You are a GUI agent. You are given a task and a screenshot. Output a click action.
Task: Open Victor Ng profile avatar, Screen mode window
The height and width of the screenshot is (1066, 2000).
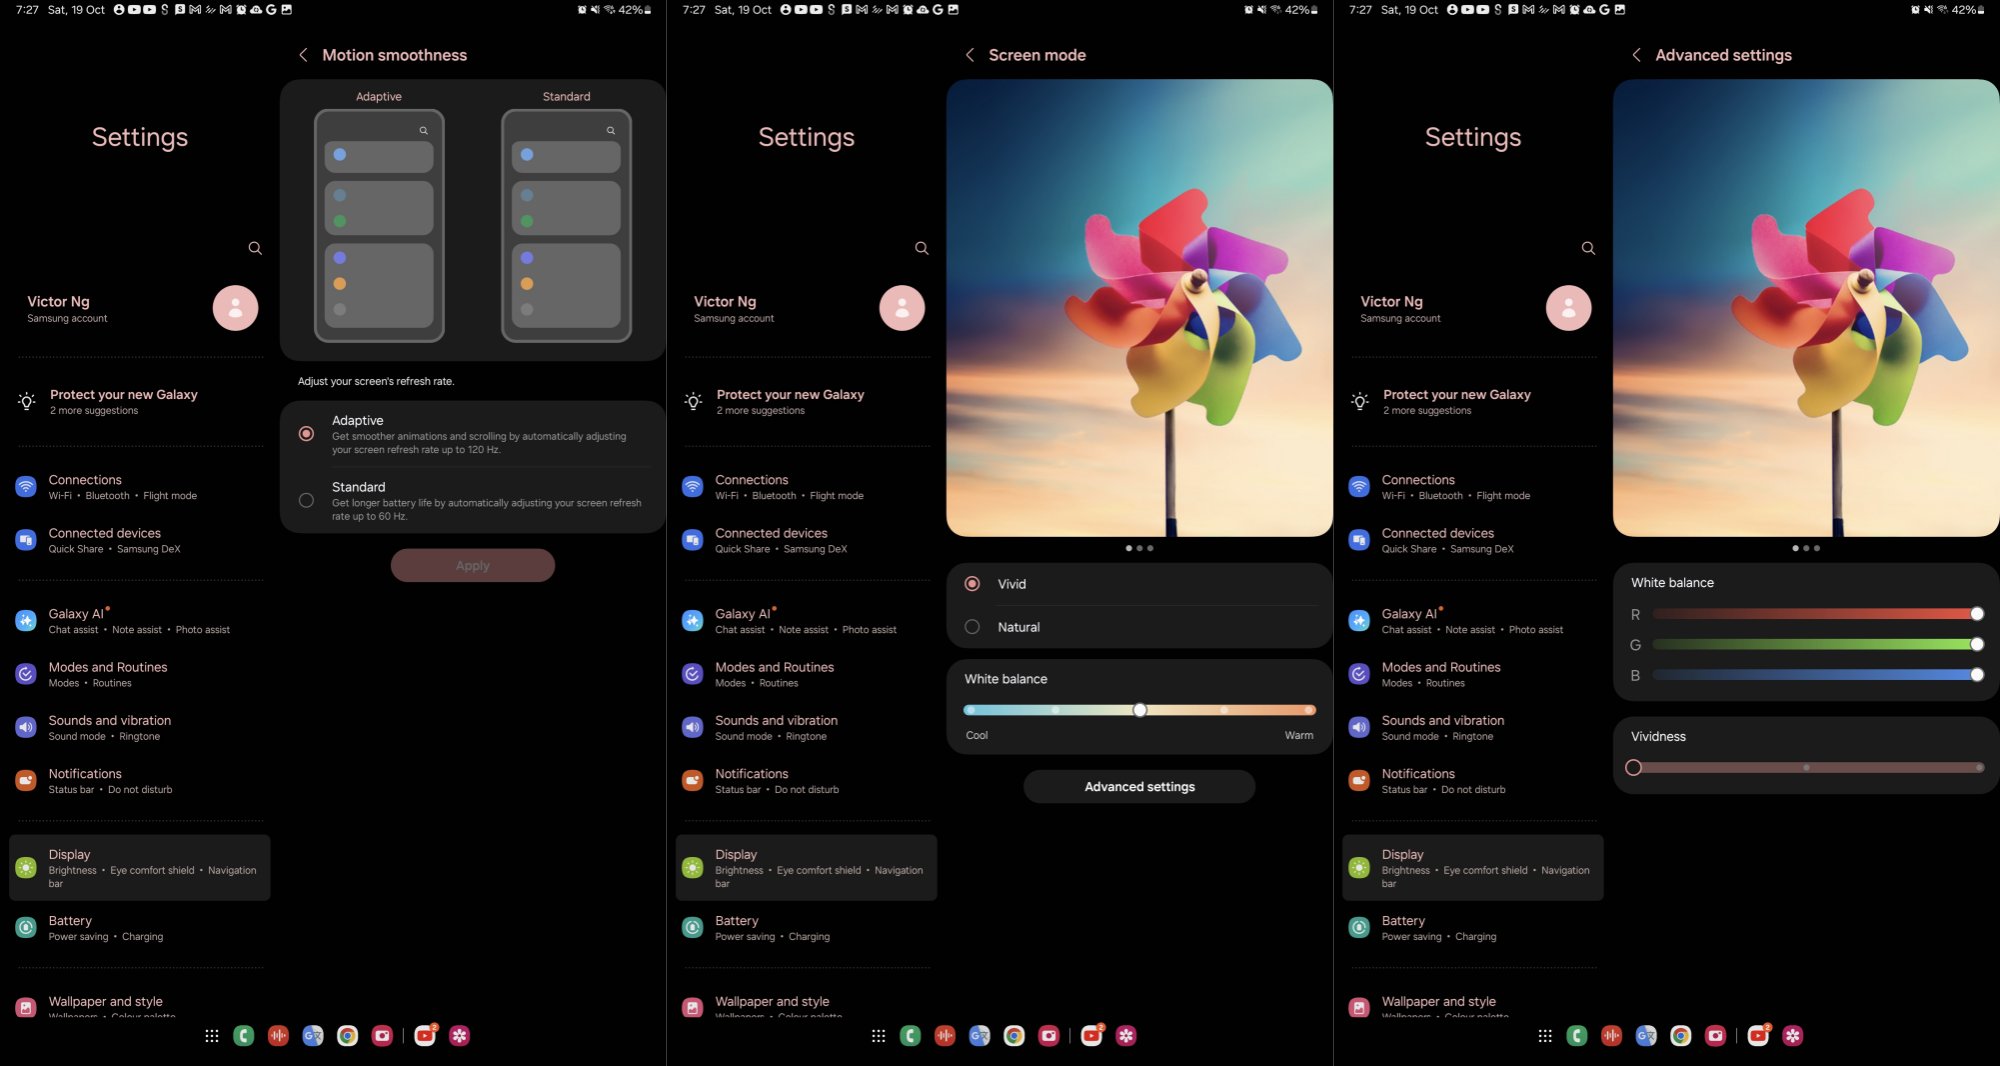902,308
